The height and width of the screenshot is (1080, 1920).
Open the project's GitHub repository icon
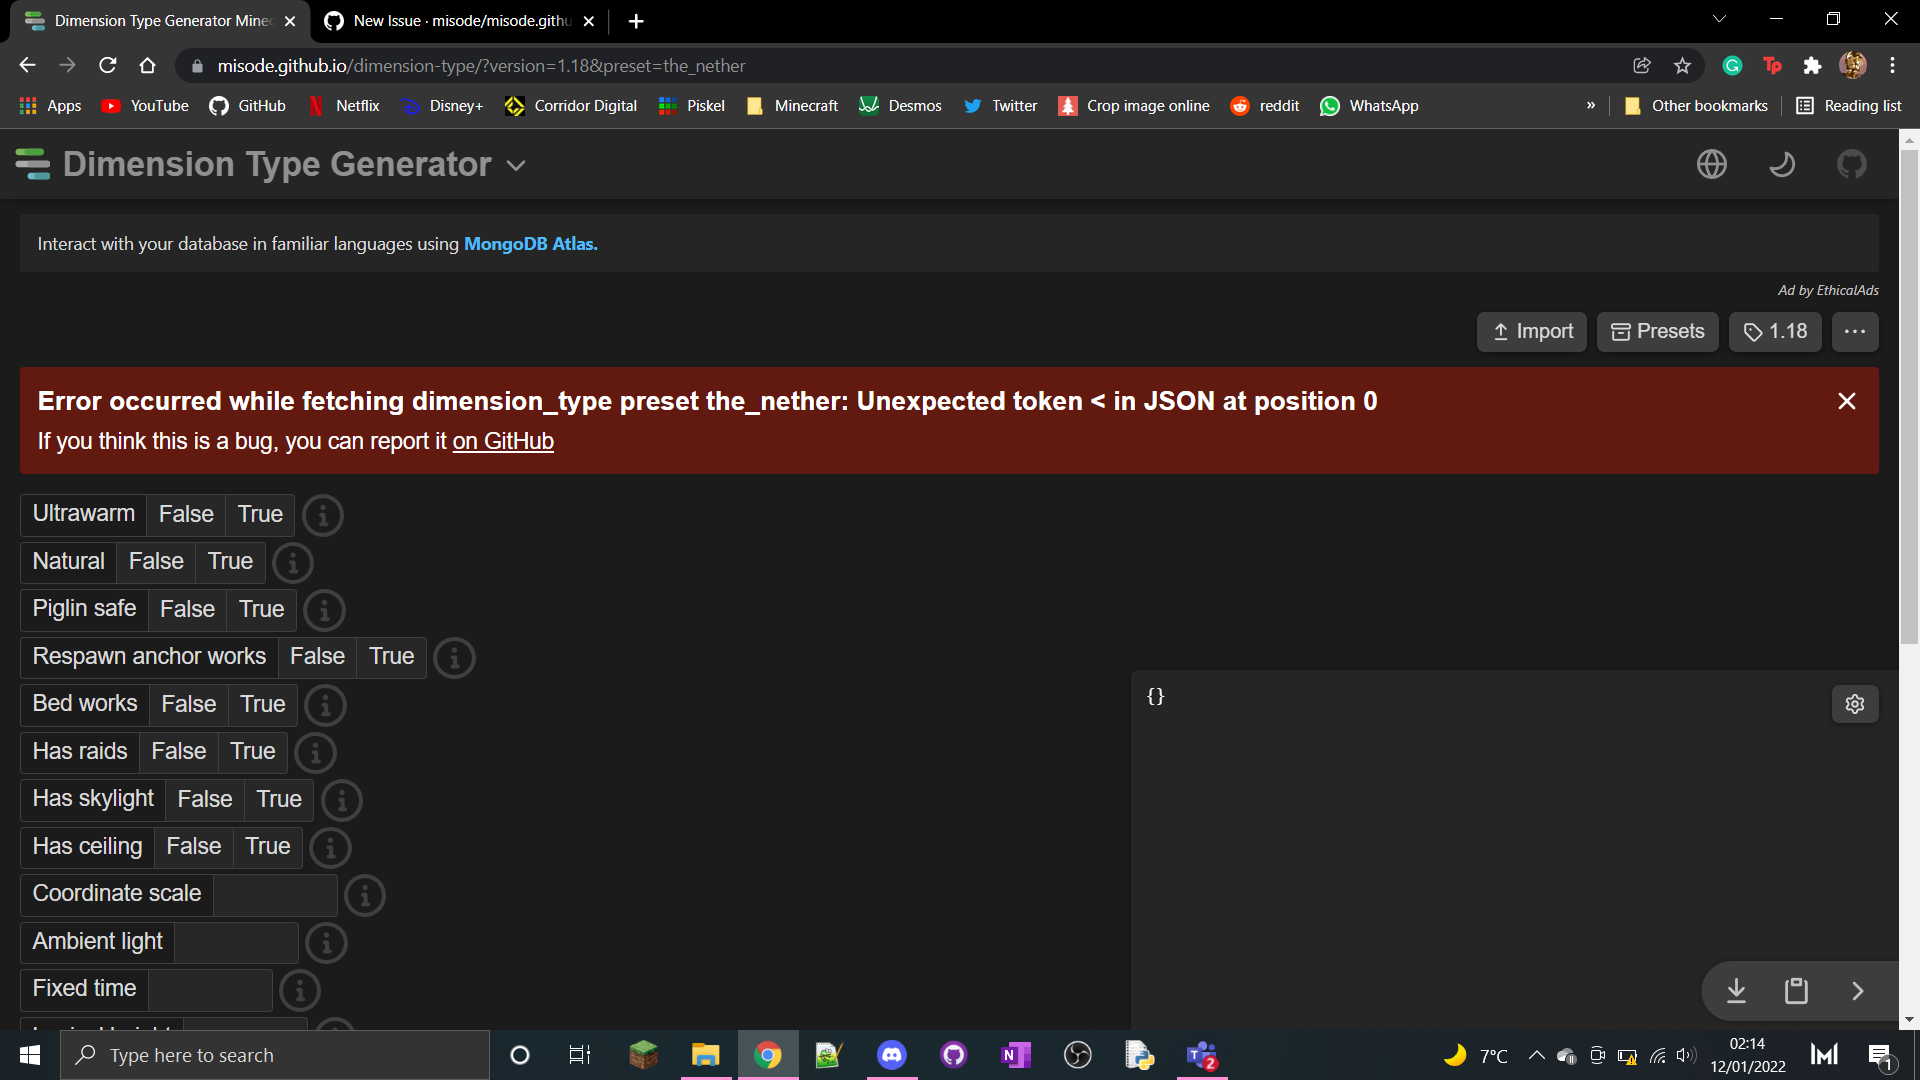tap(1852, 164)
